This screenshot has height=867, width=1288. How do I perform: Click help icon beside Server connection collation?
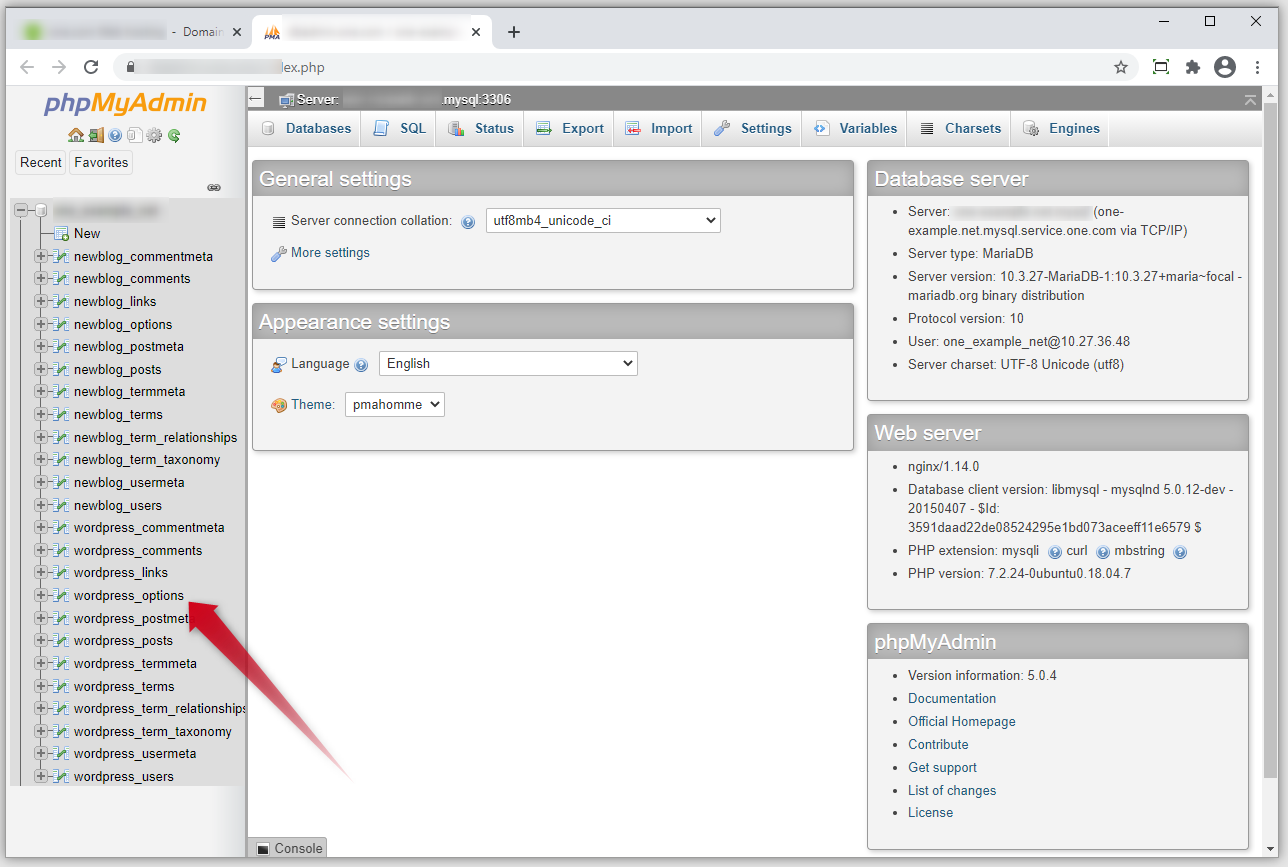(468, 222)
